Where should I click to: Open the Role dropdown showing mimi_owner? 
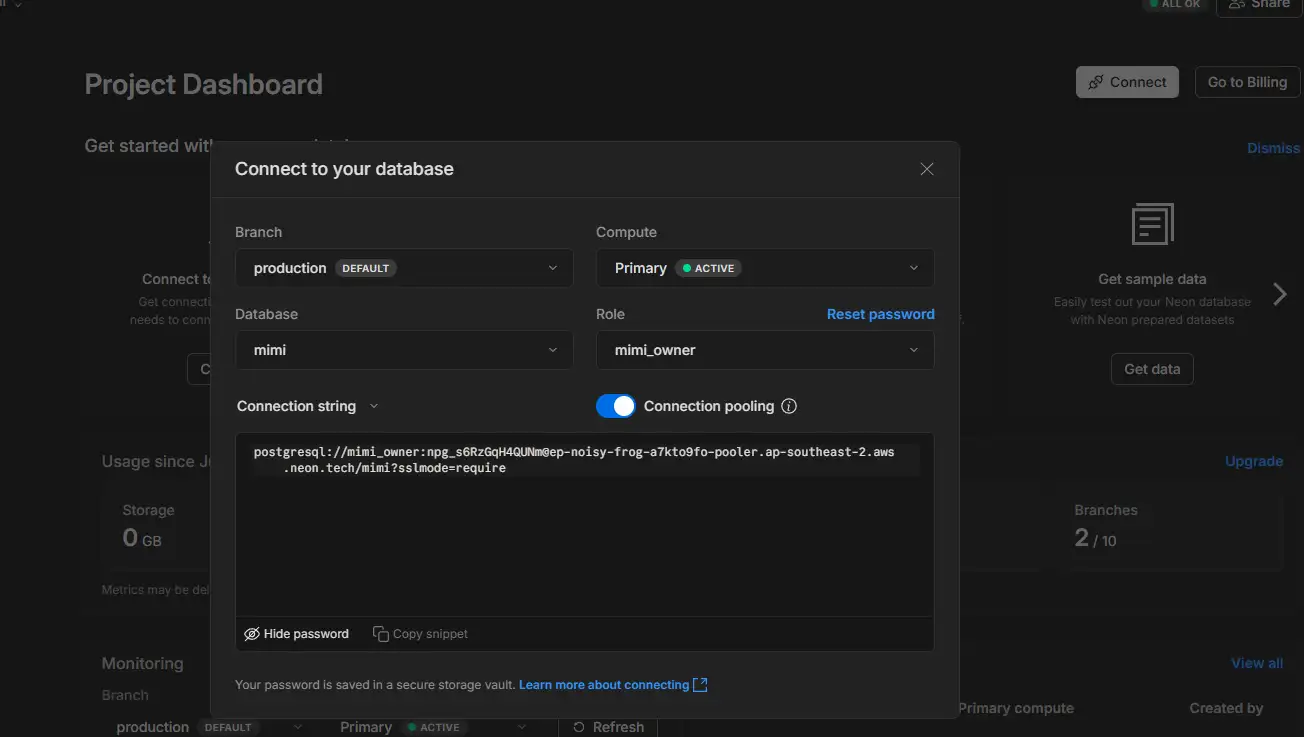[765, 350]
